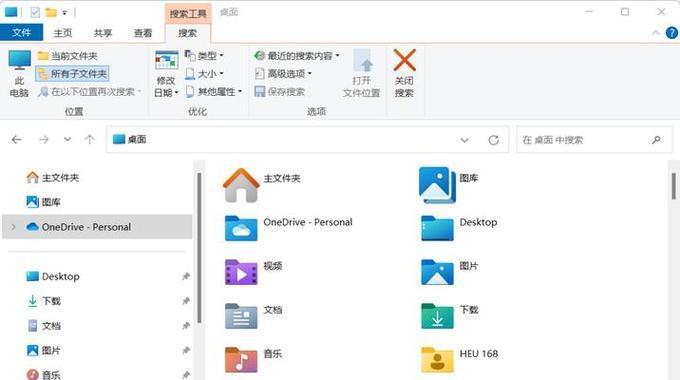680x380 pixels.
Task: Open the 下载 folder icon in file list
Action: 437,316
